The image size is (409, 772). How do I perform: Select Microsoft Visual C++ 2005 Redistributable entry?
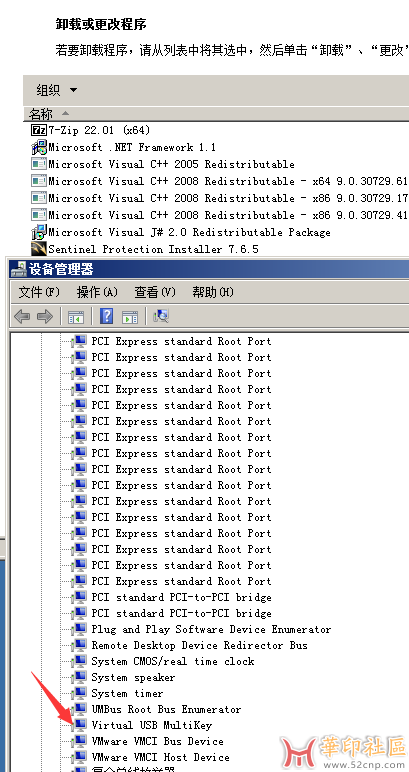pos(171,164)
